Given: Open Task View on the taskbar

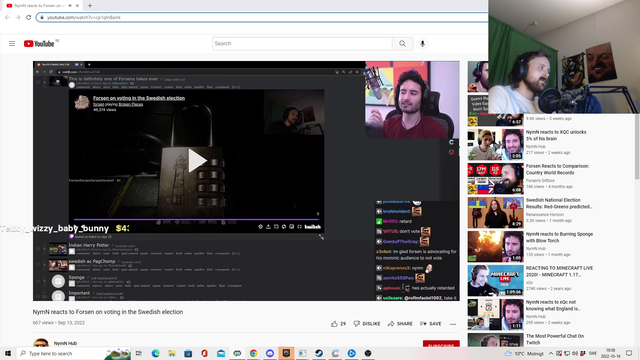Looking at the screenshot, I should pos(139,353).
